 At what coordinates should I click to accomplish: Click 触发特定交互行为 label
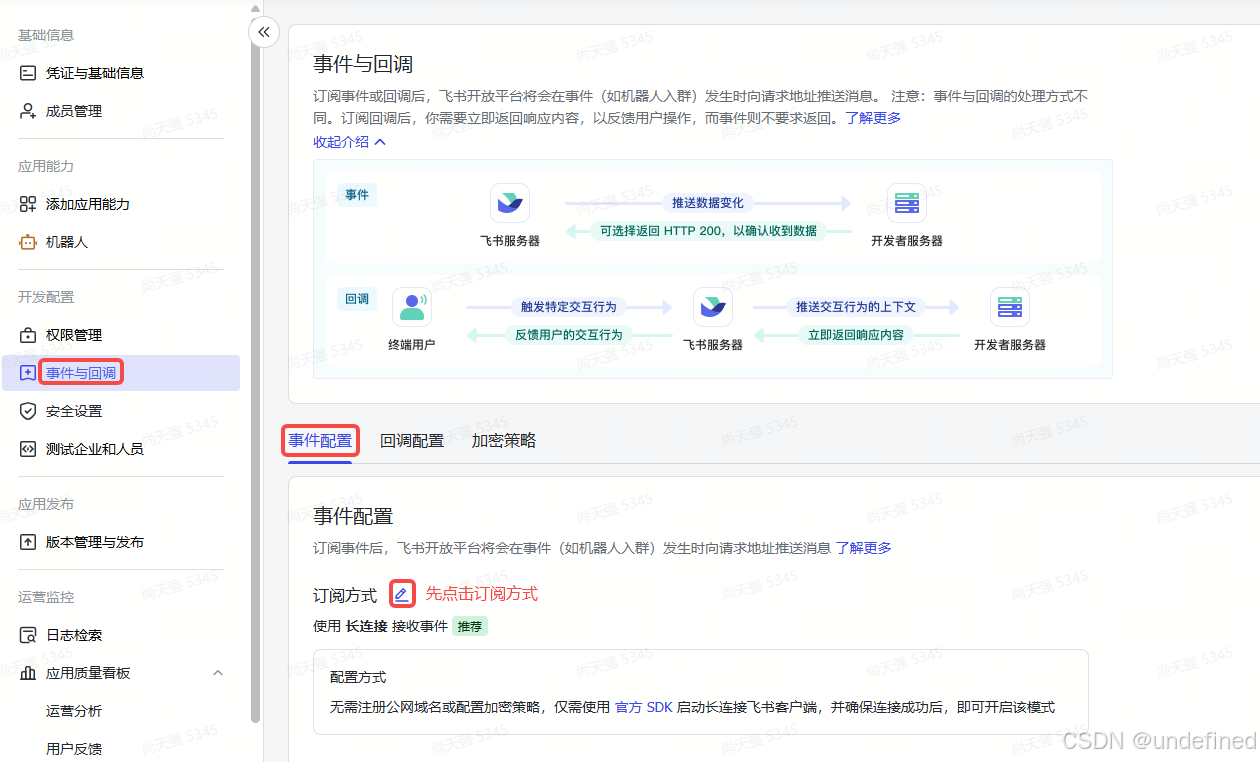click(569, 307)
